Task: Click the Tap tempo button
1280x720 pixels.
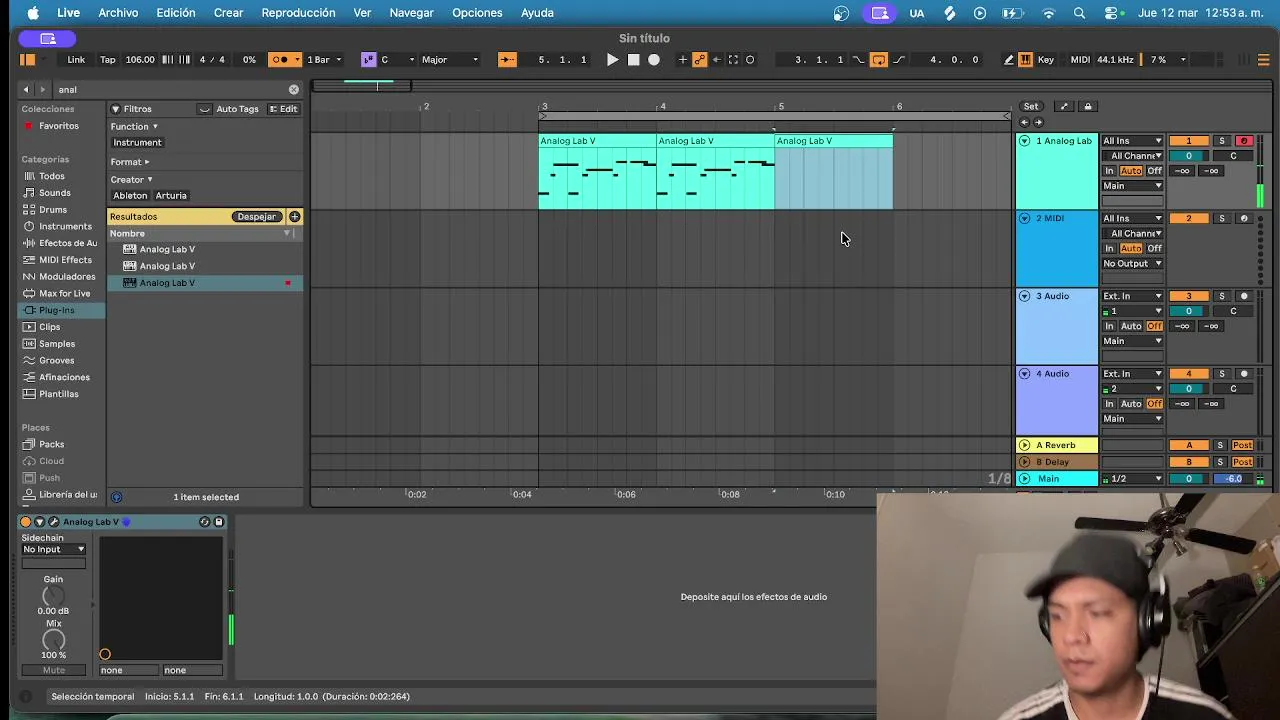Action: [107, 60]
